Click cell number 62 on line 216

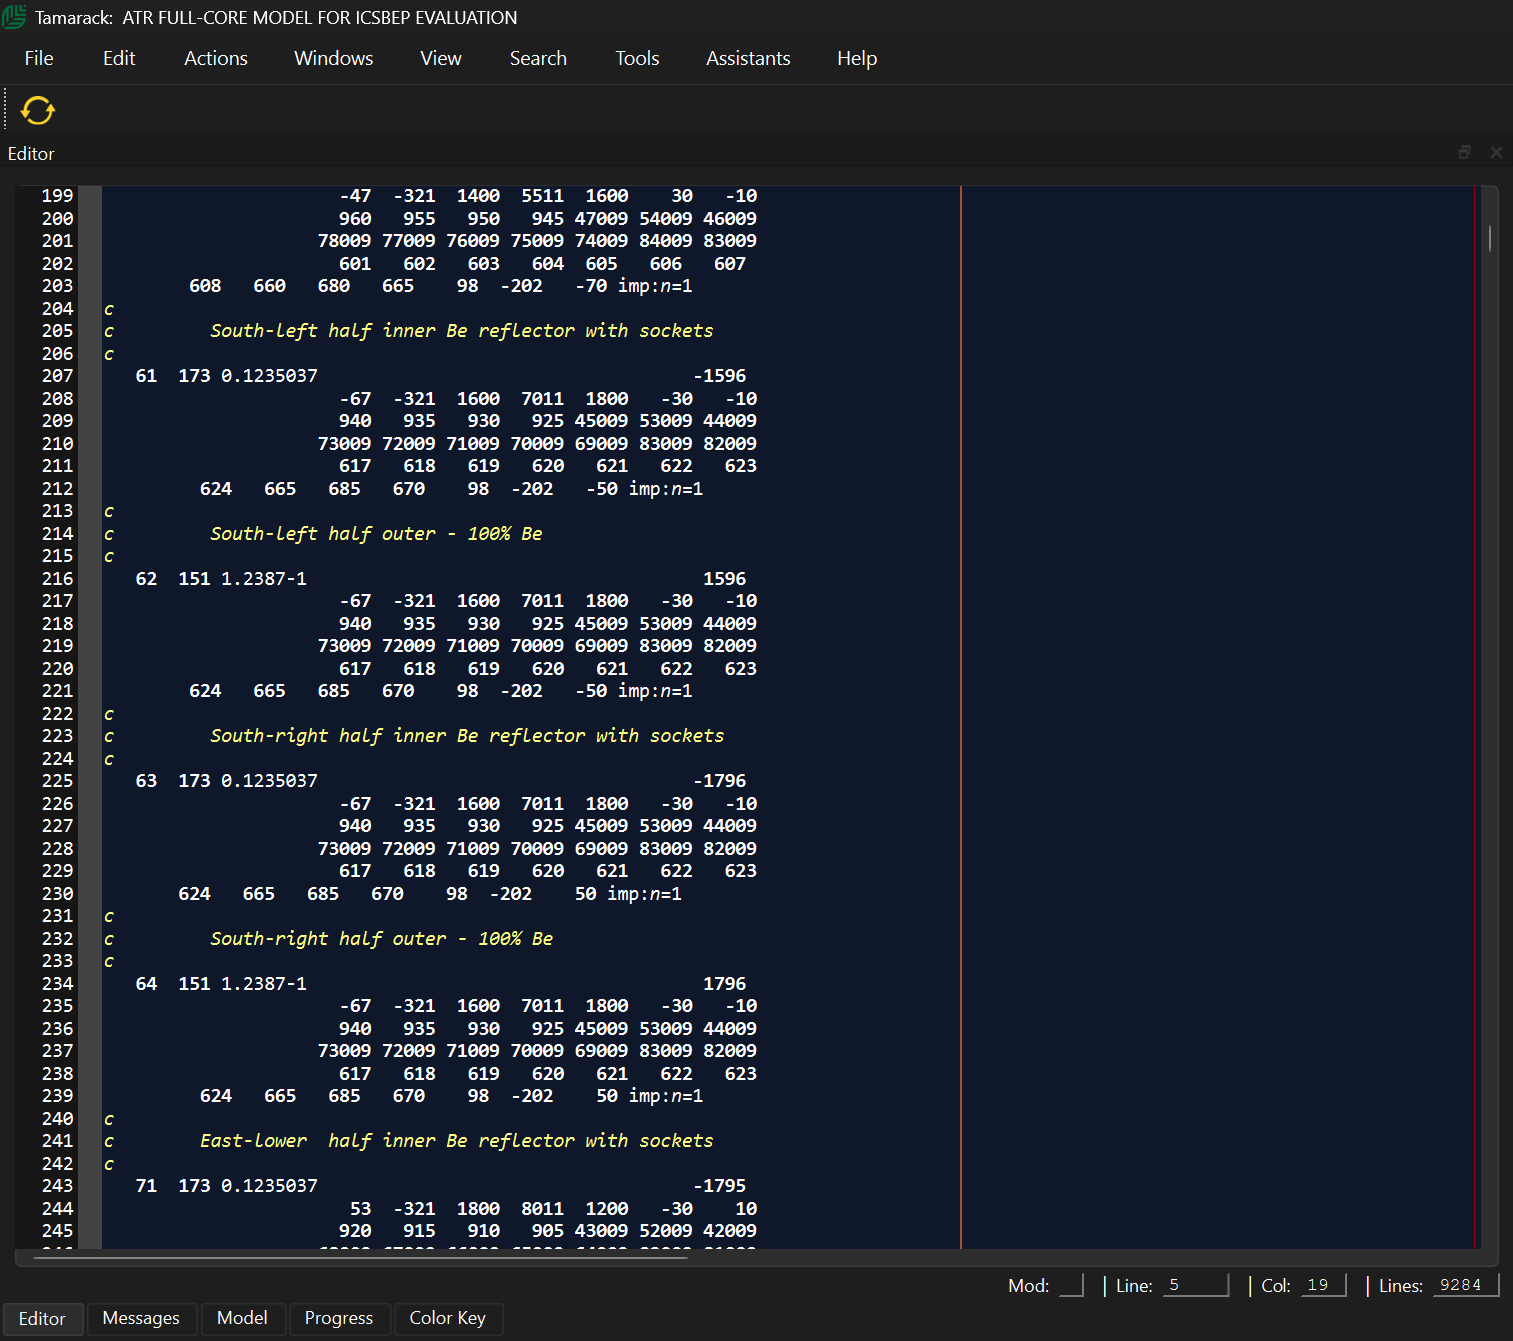146,579
